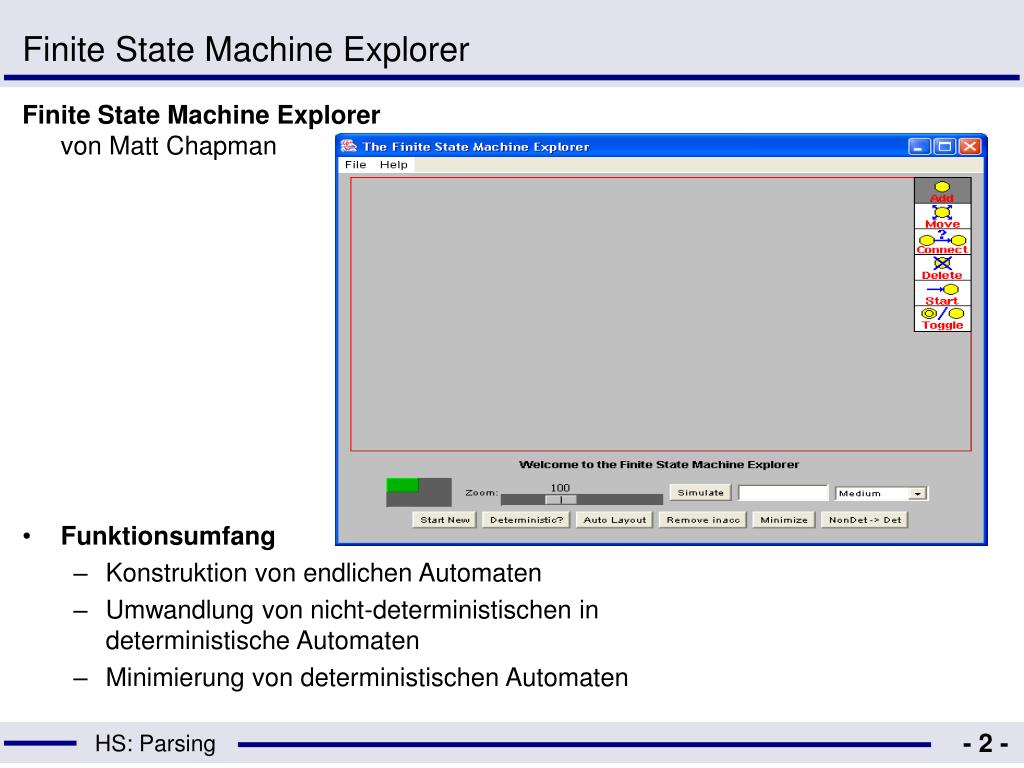This screenshot has width=1024, height=768.
Task: Select the Add state tool
Action: (942, 191)
